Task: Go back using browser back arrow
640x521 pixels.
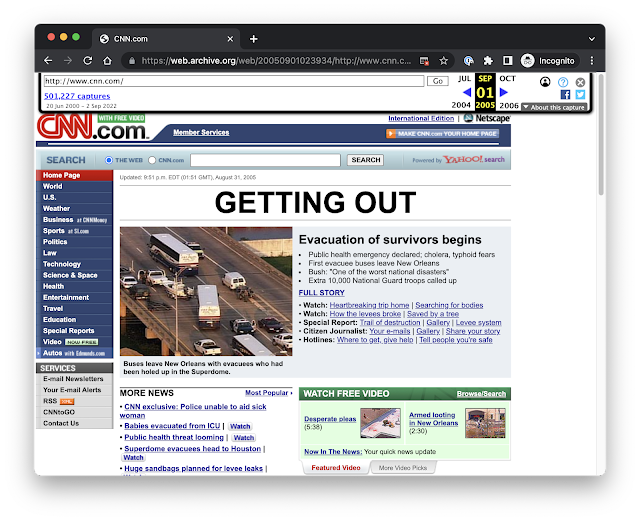Action: (x=48, y=61)
